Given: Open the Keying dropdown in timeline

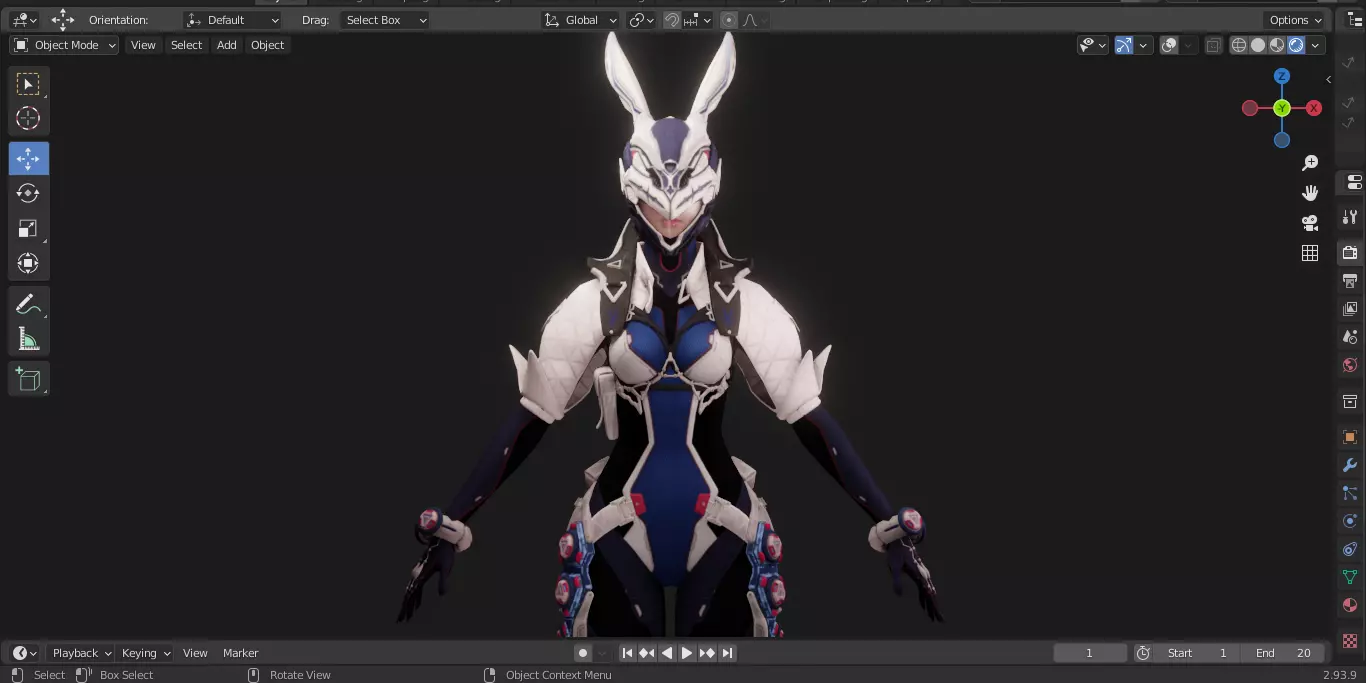Looking at the screenshot, I should pyautogui.click(x=145, y=653).
